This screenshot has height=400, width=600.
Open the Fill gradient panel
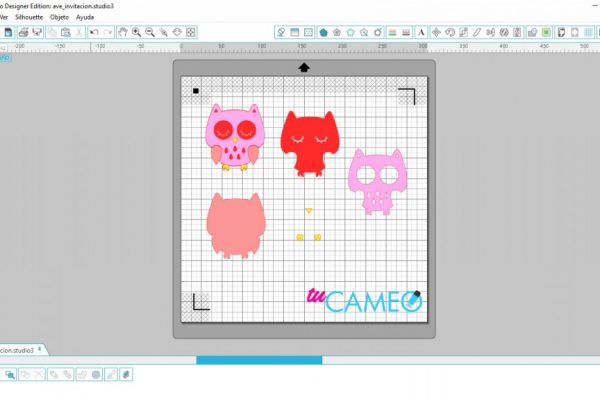pos(337,33)
